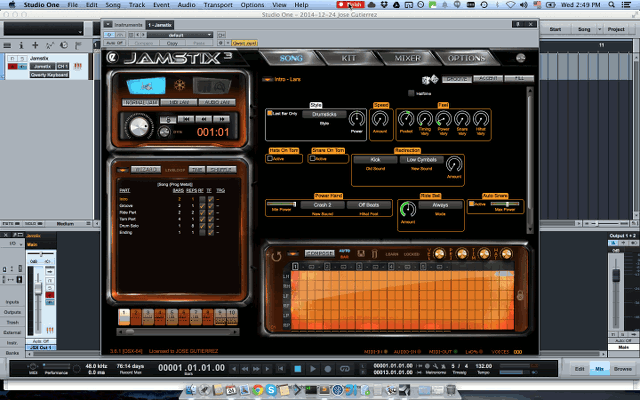The image size is (640, 400).
Task: Click the track info 'i' icon
Action: click(x=21, y=45)
